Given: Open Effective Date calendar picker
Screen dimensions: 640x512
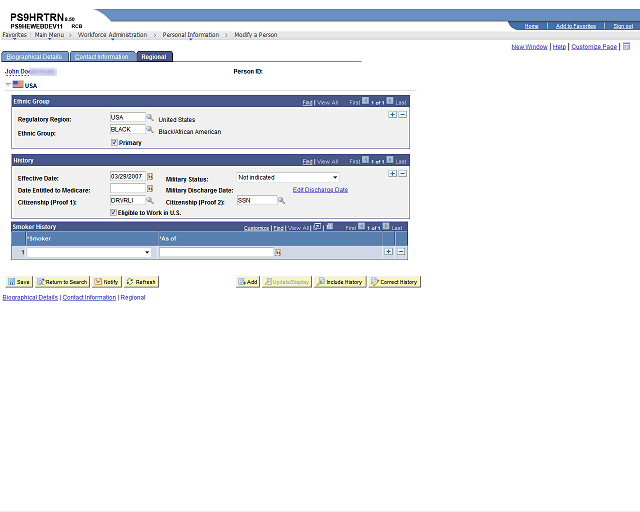Looking at the screenshot, I should 150,177.
